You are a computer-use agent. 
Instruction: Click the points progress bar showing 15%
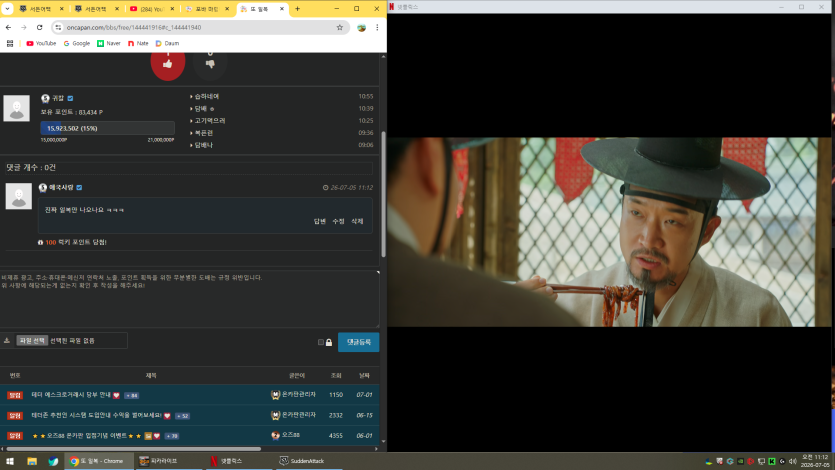point(108,128)
